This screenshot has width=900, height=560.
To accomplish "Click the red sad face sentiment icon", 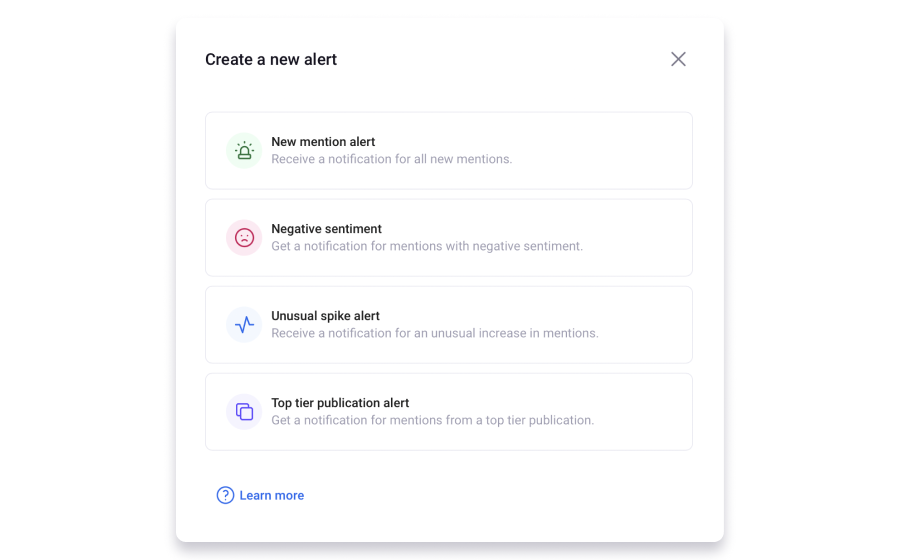I will coord(244,238).
